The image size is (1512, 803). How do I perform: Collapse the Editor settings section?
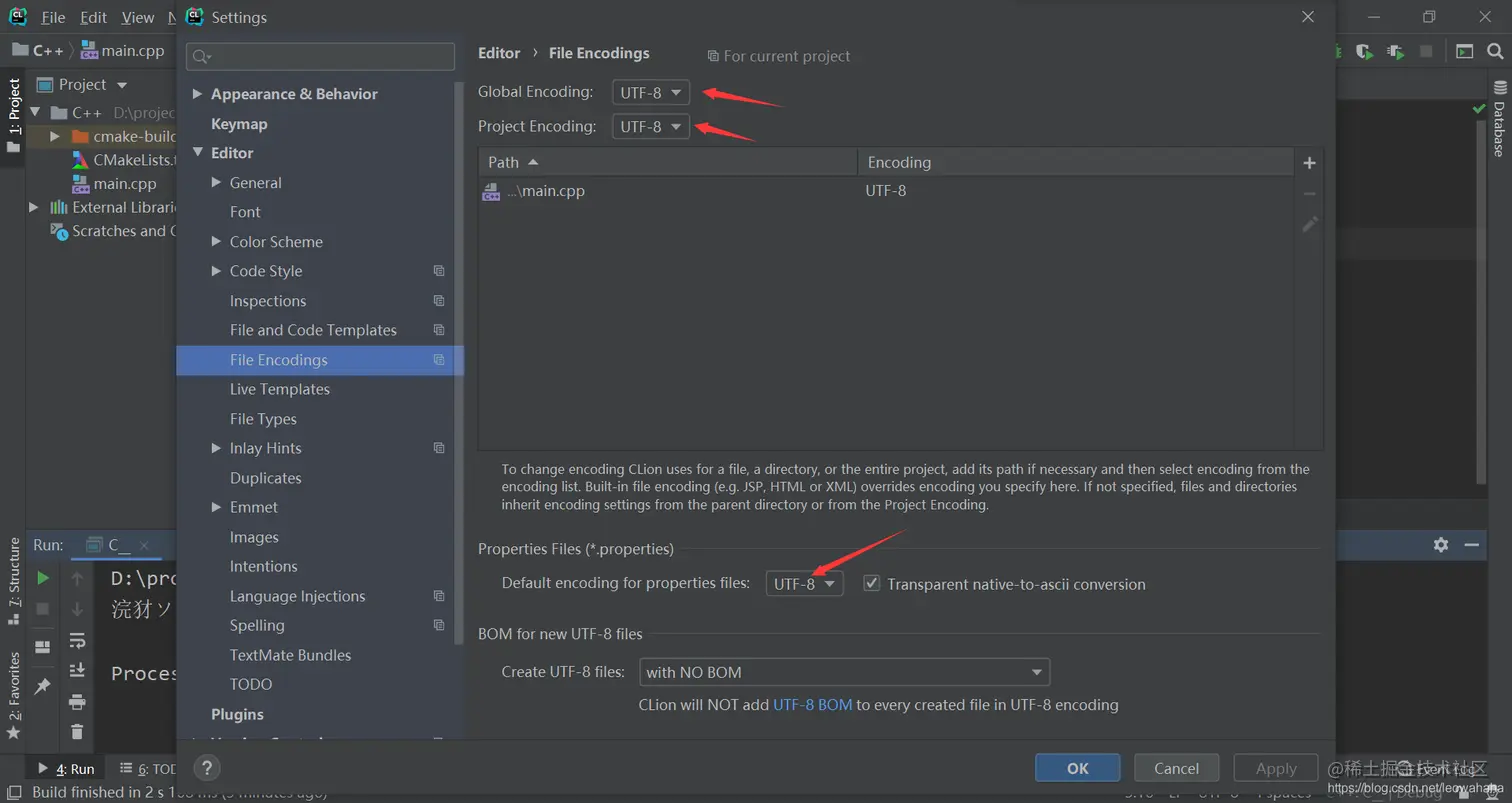pos(197,153)
